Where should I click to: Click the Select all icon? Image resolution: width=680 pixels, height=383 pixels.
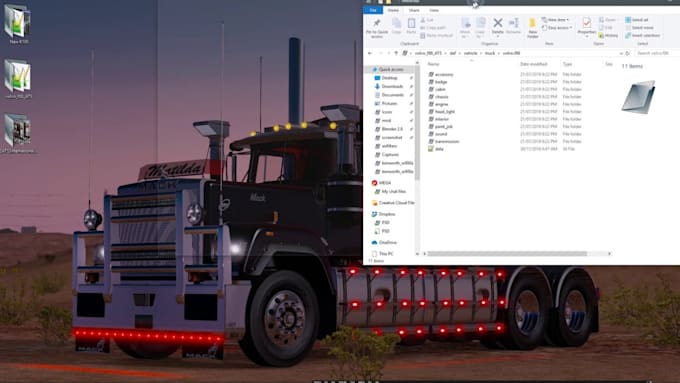point(637,20)
